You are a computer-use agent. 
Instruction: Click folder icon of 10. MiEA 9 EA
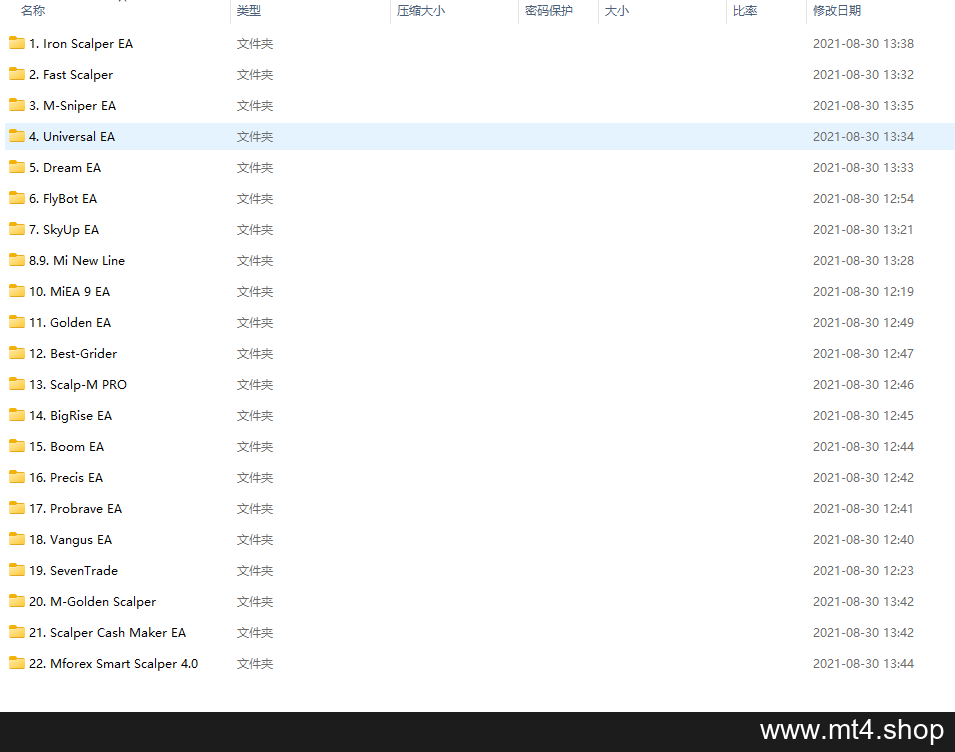(x=17, y=291)
